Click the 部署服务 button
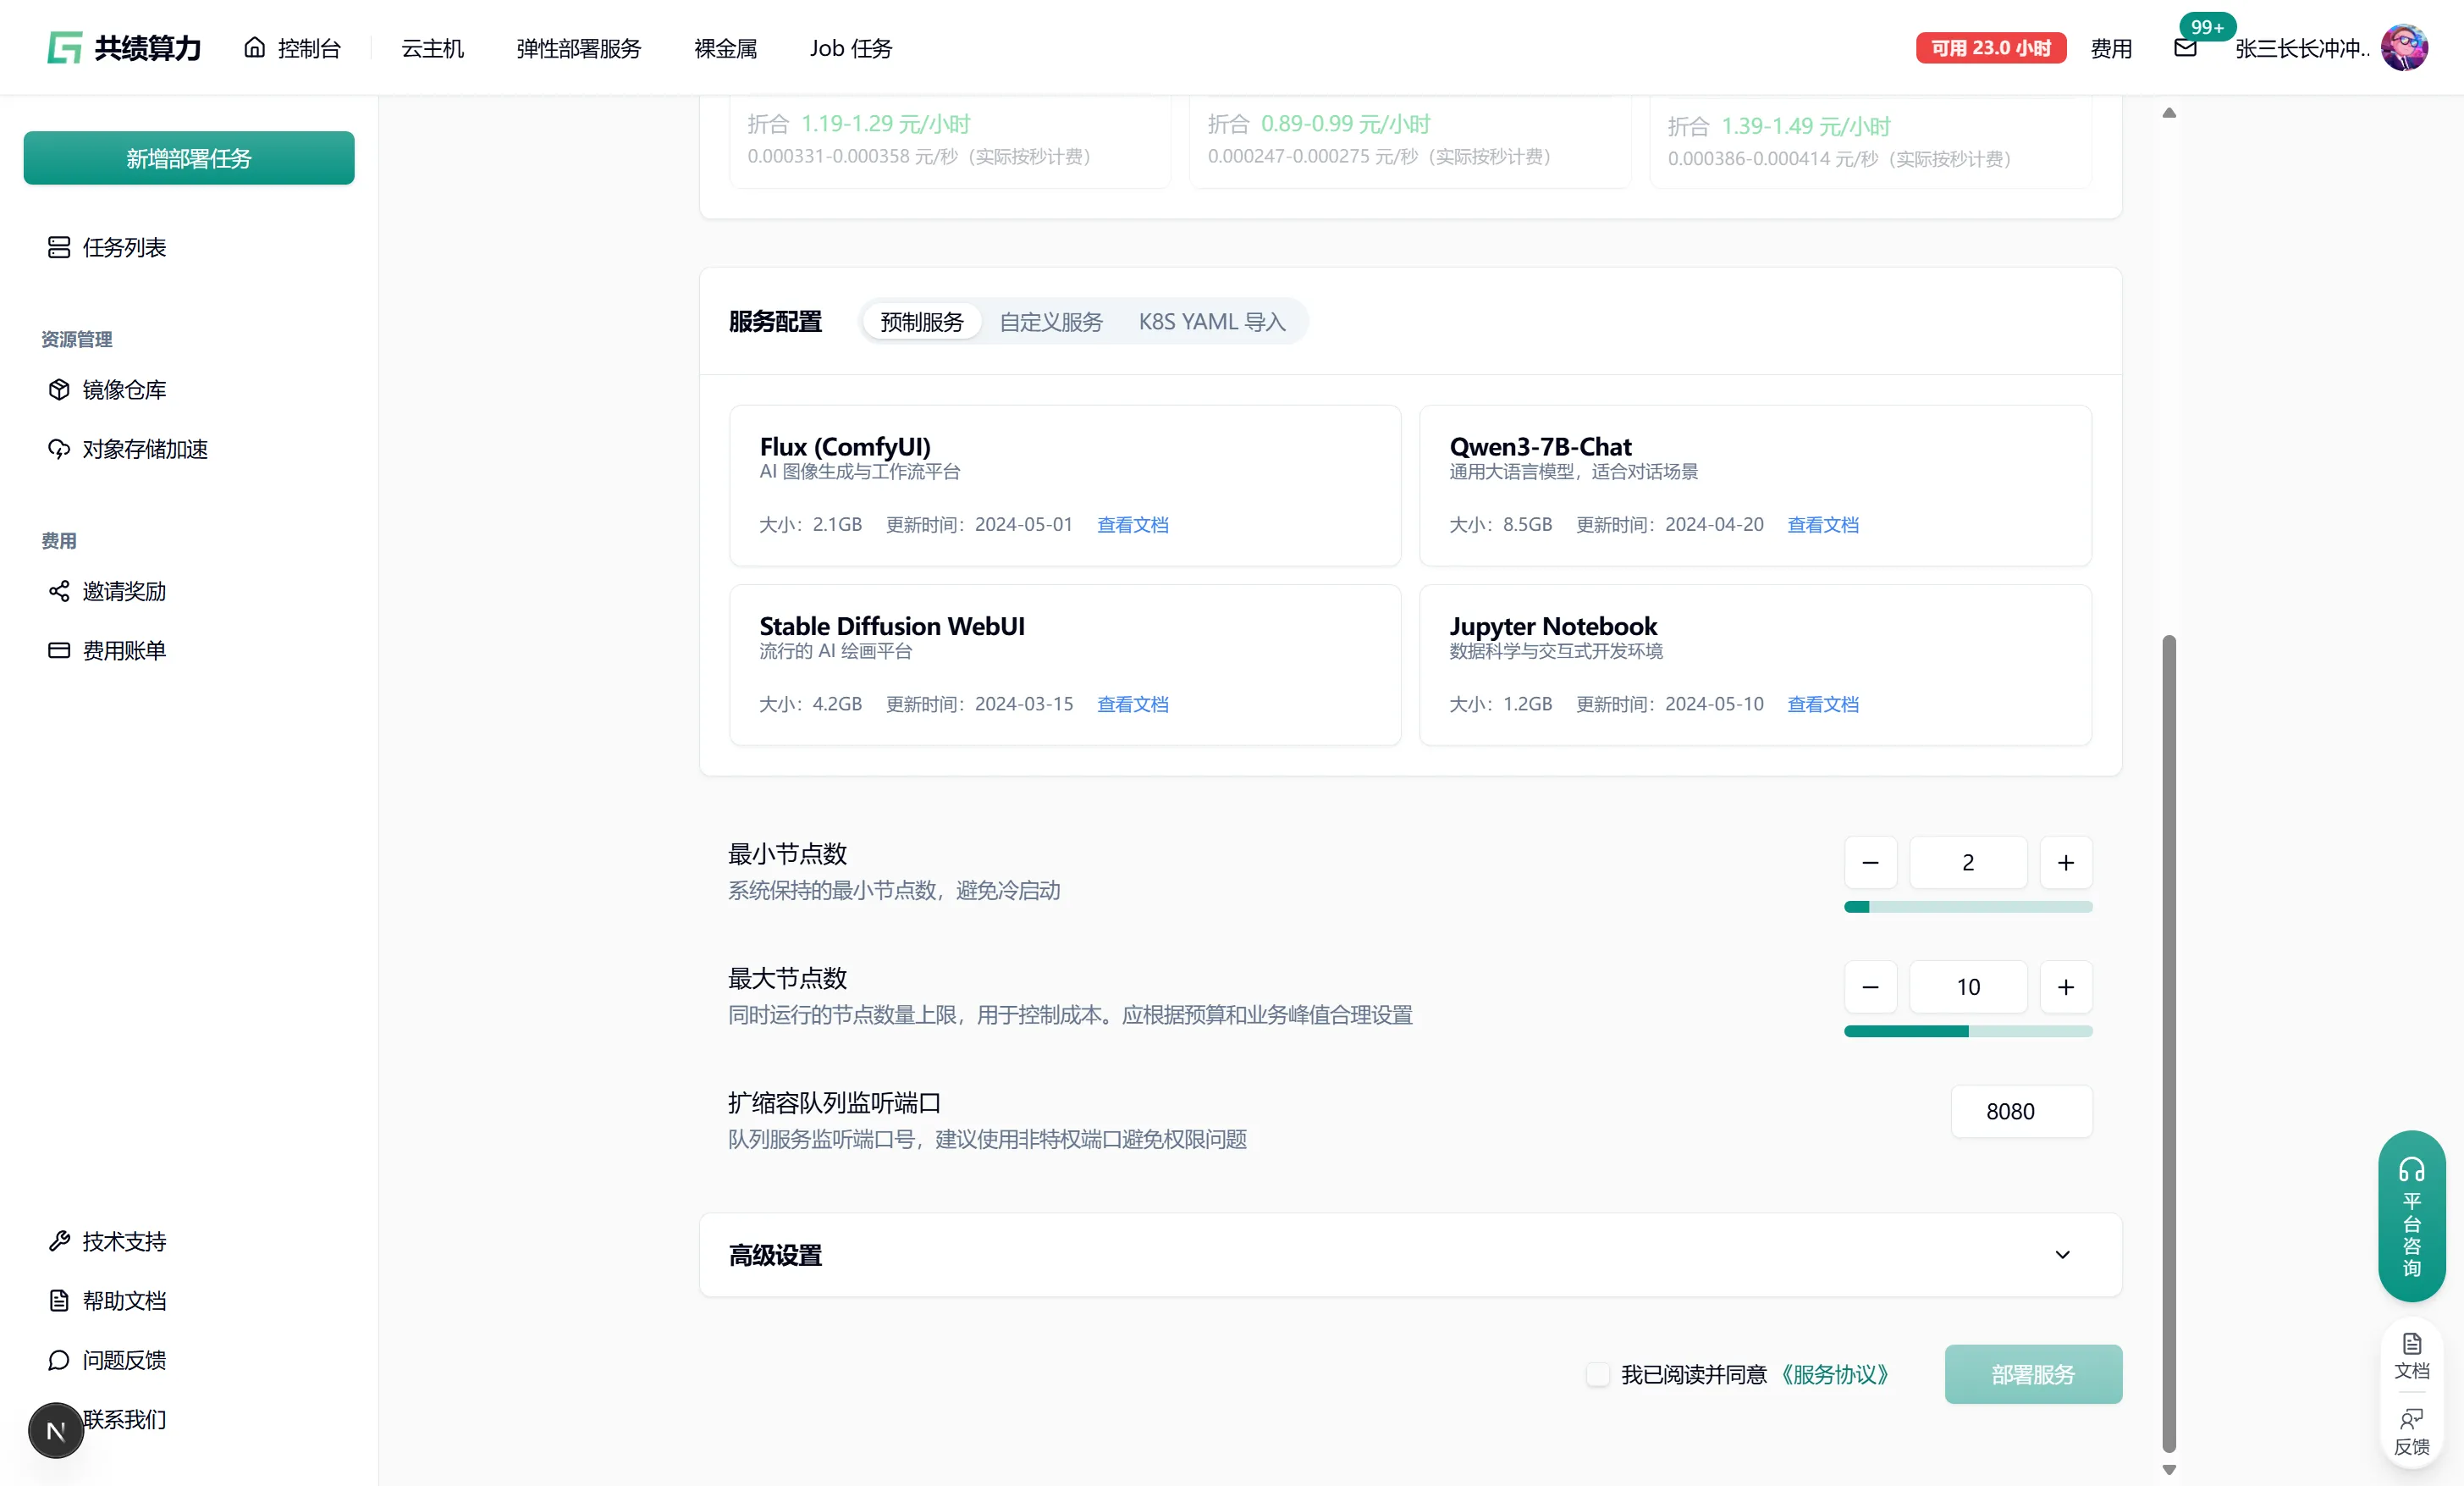This screenshot has height=1486, width=2464. click(2033, 1374)
